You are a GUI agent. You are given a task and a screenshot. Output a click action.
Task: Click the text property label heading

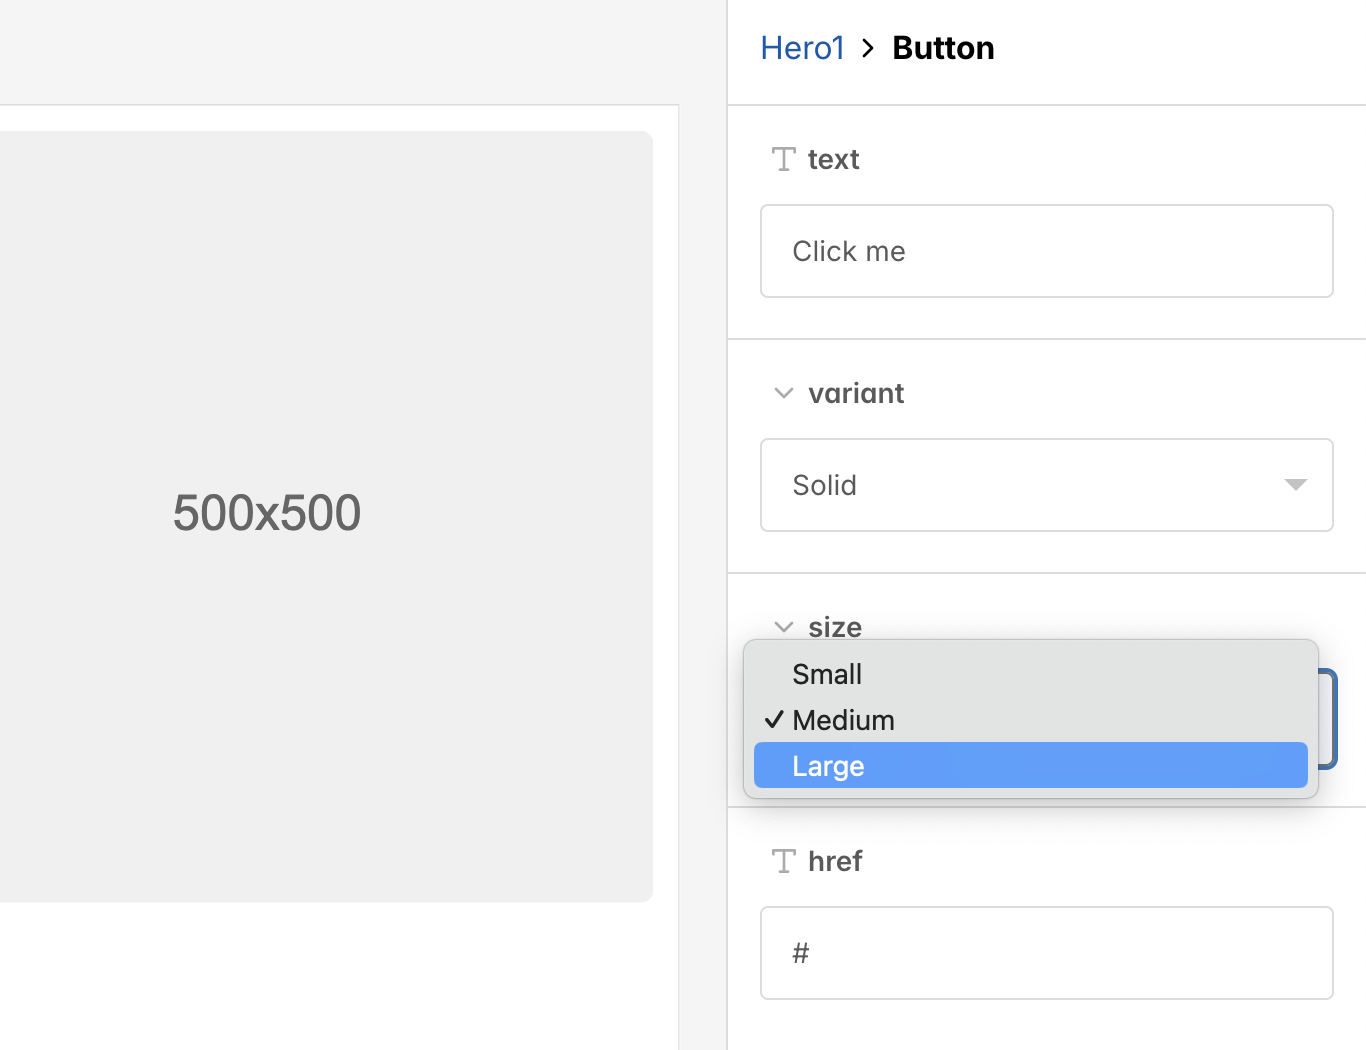[834, 159]
